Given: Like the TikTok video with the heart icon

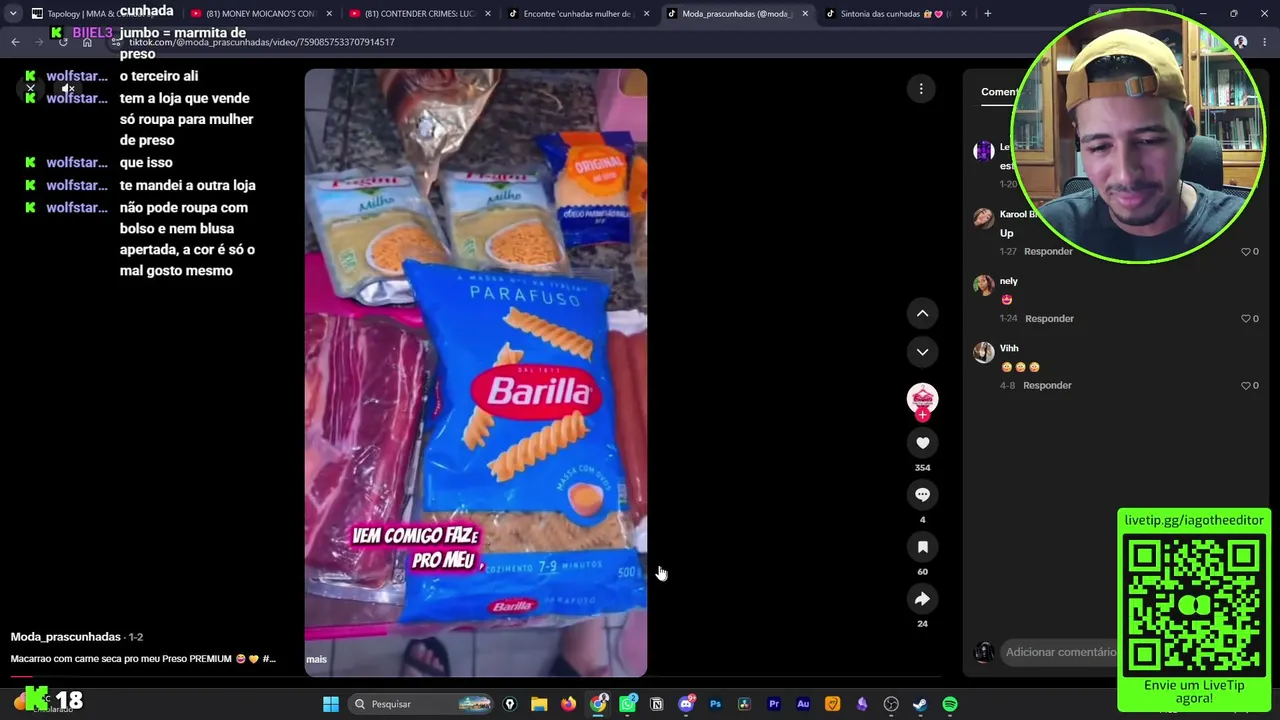Looking at the screenshot, I should 922,443.
